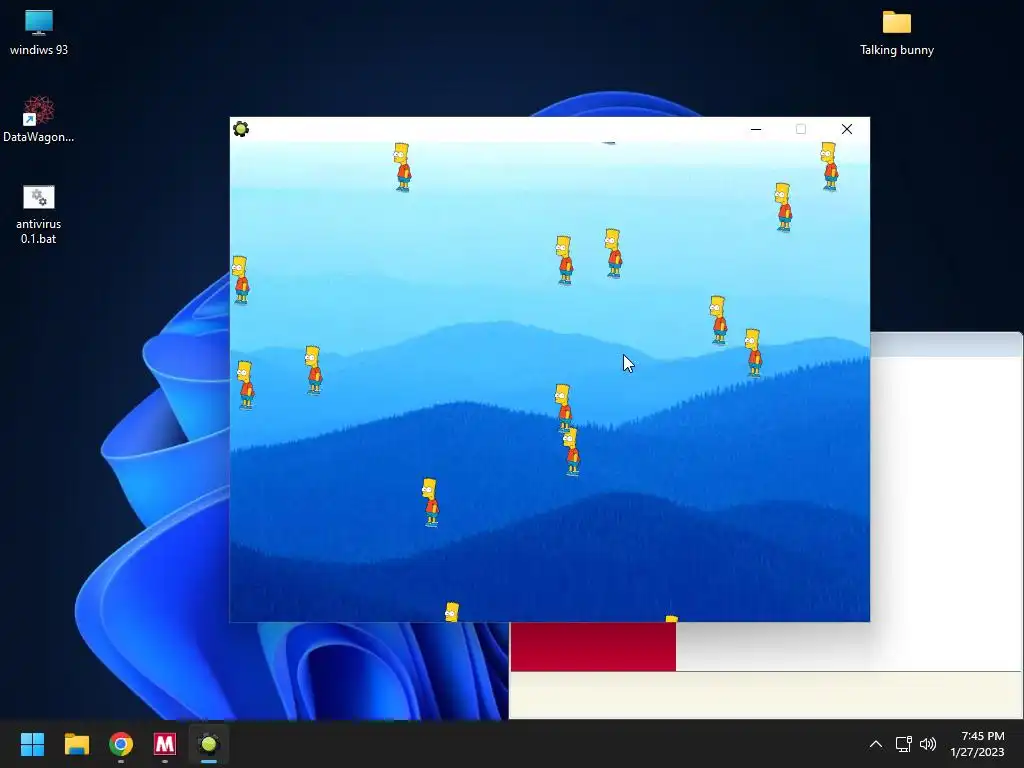
Task: Click the red block in the background window
Action: click(593, 646)
